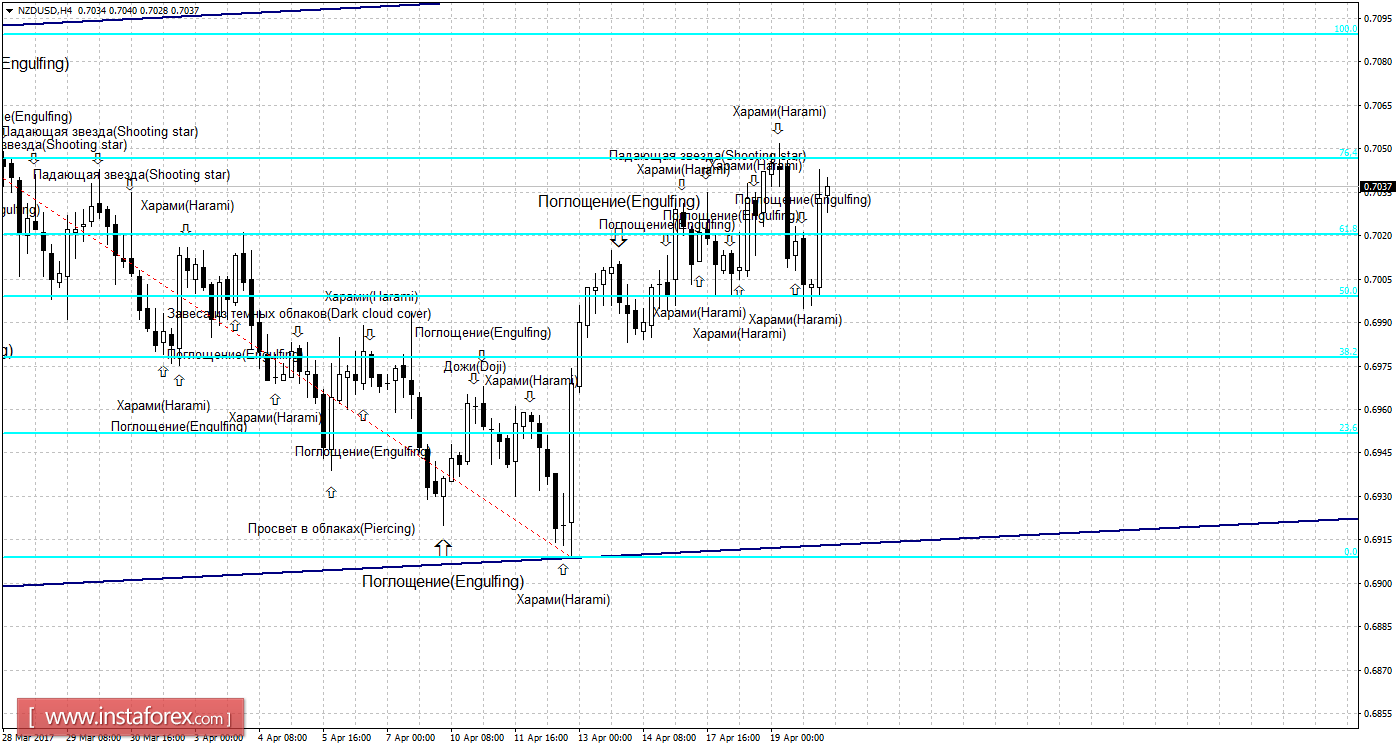Click the Fibonacci 23.6 level label

click(x=1348, y=428)
